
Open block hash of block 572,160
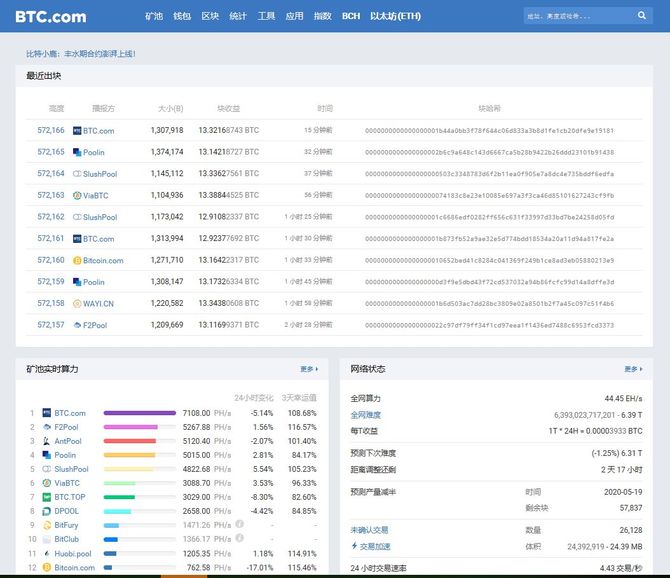pyautogui.click(x=489, y=261)
